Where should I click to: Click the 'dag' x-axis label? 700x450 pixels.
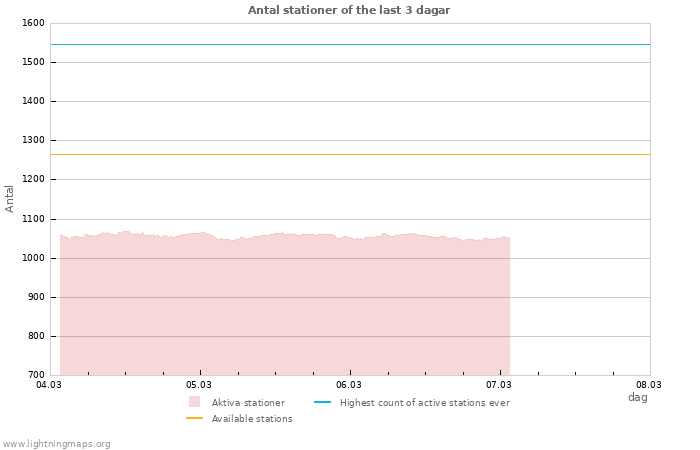(637, 397)
